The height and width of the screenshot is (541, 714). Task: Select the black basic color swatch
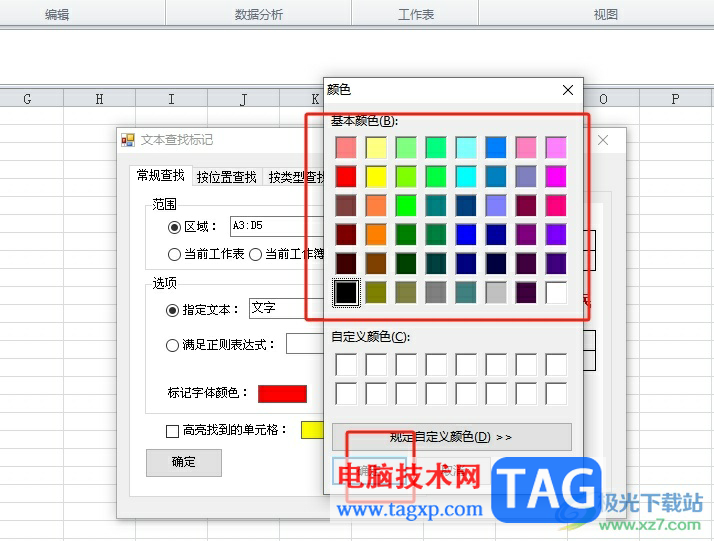tap(346, 292)
